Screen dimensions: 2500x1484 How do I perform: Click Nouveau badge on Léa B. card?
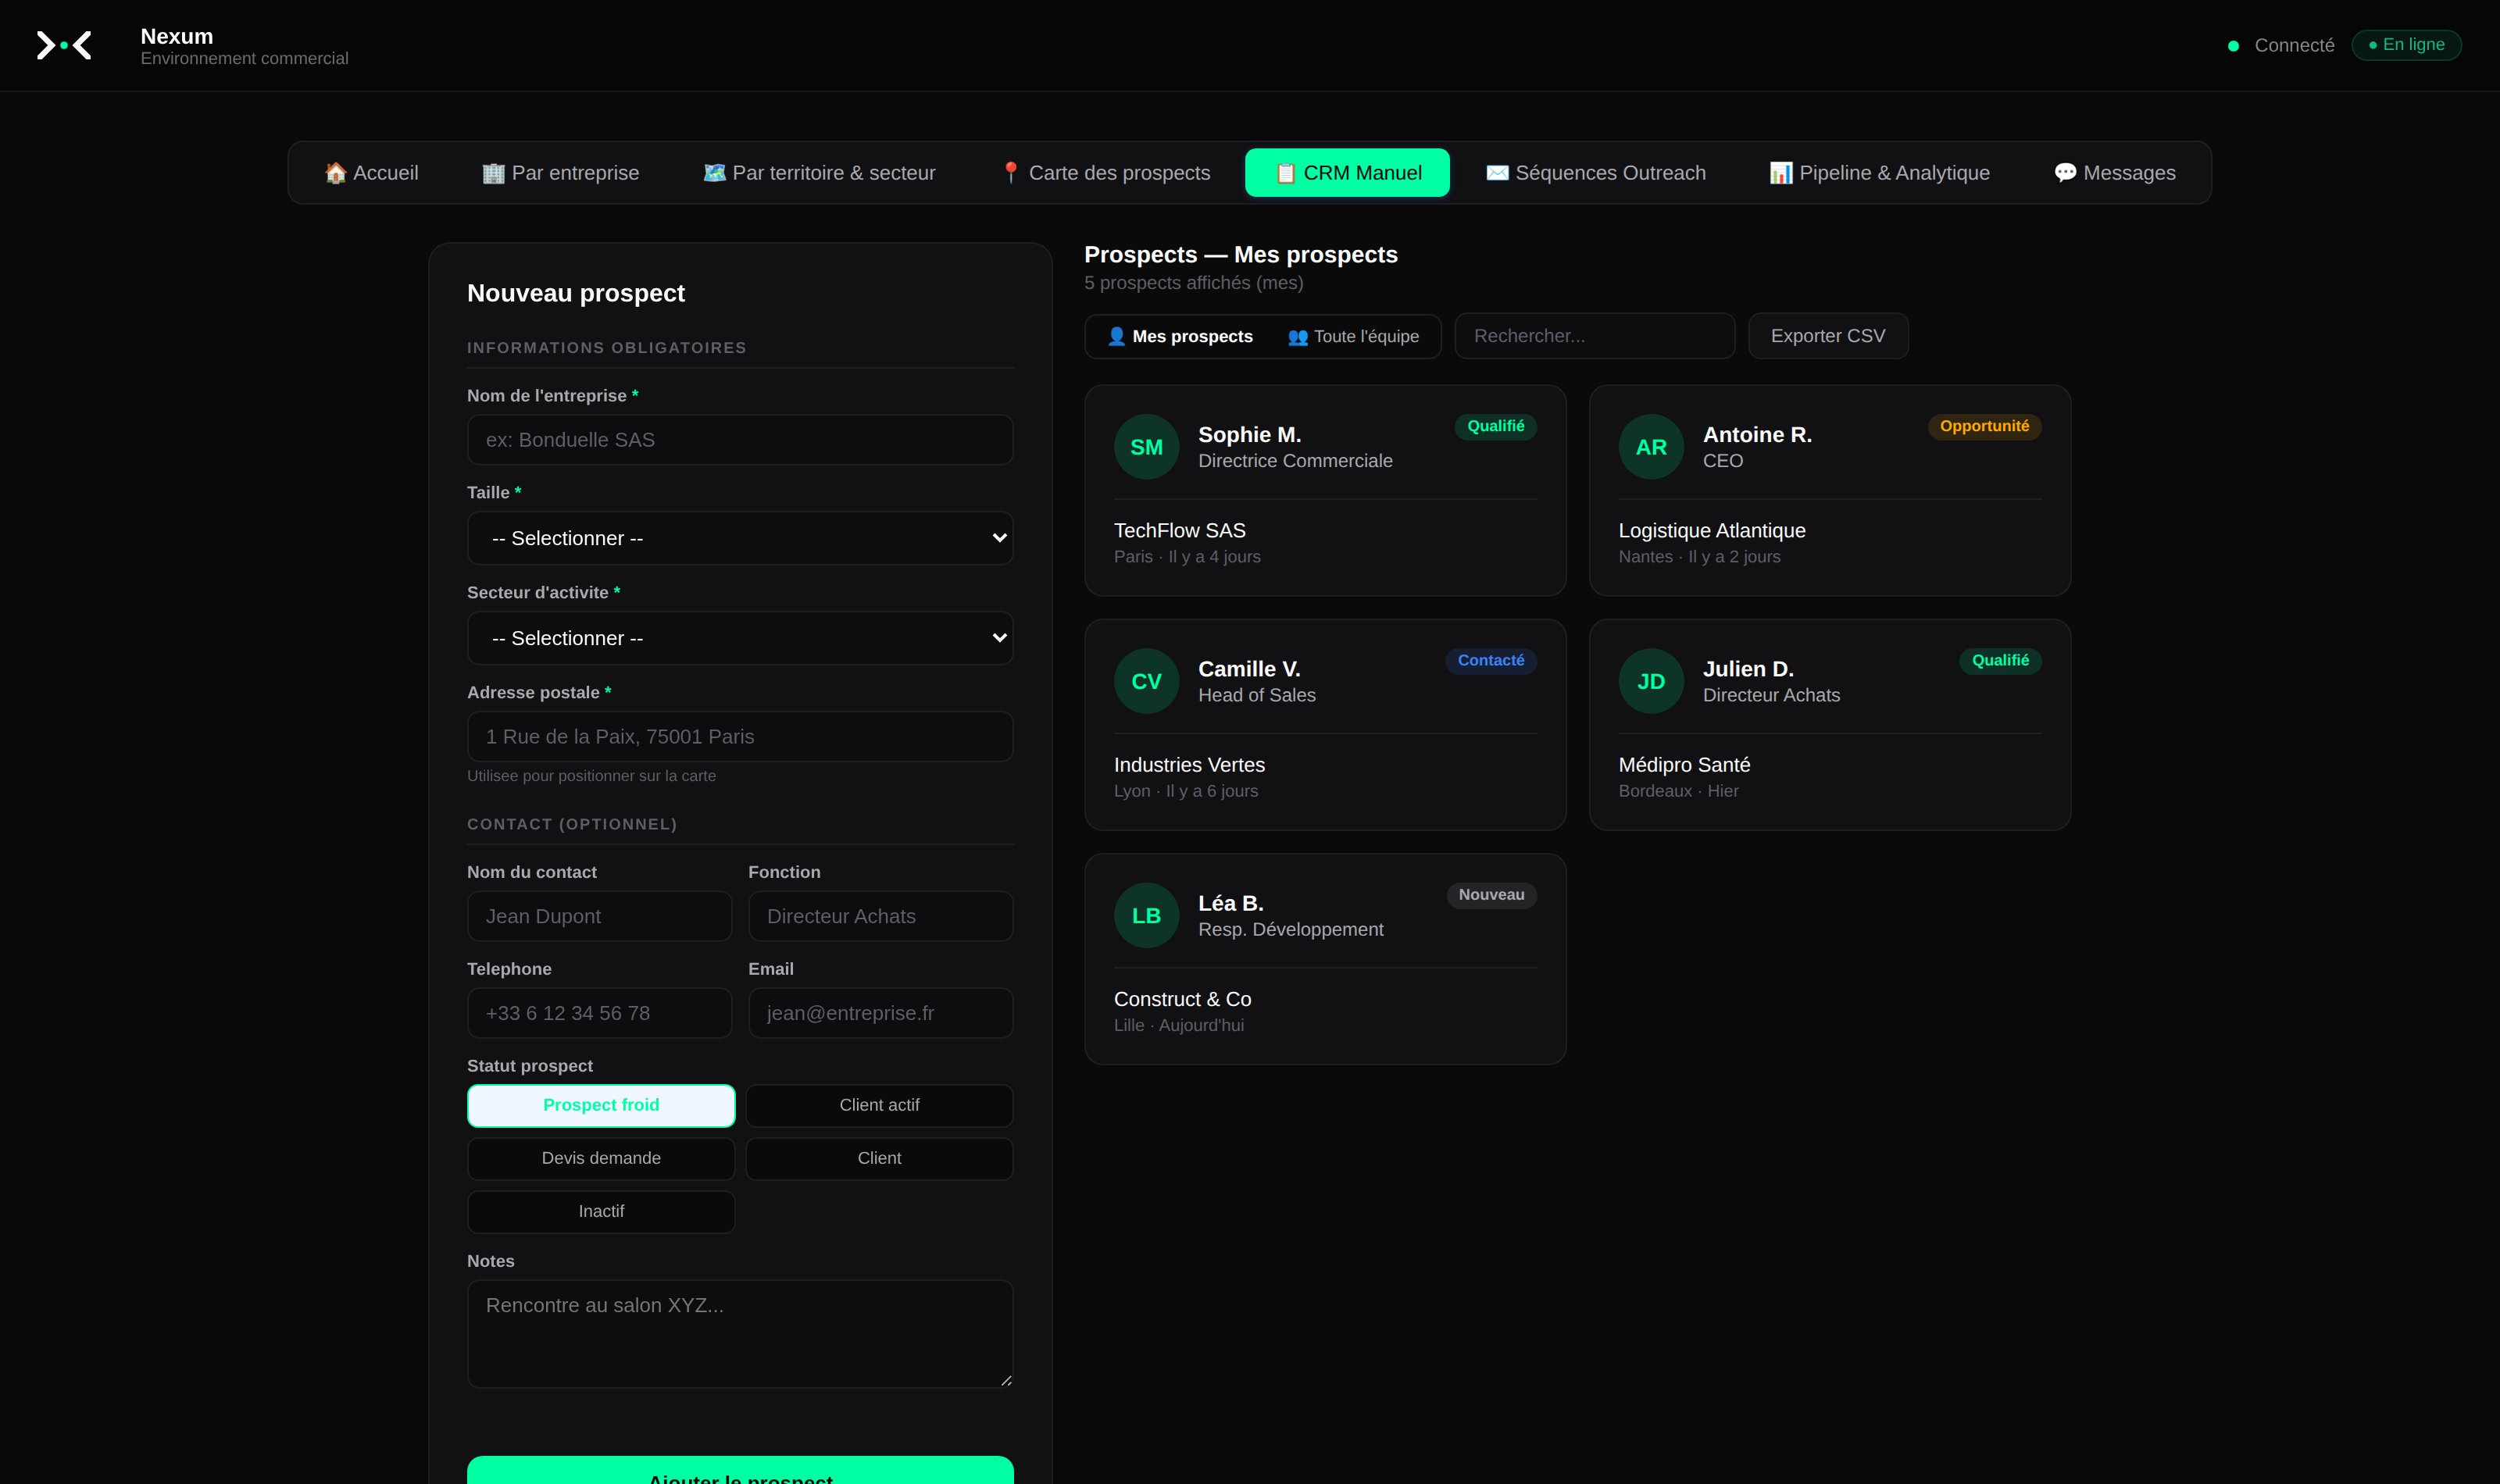coord(1491,895)
